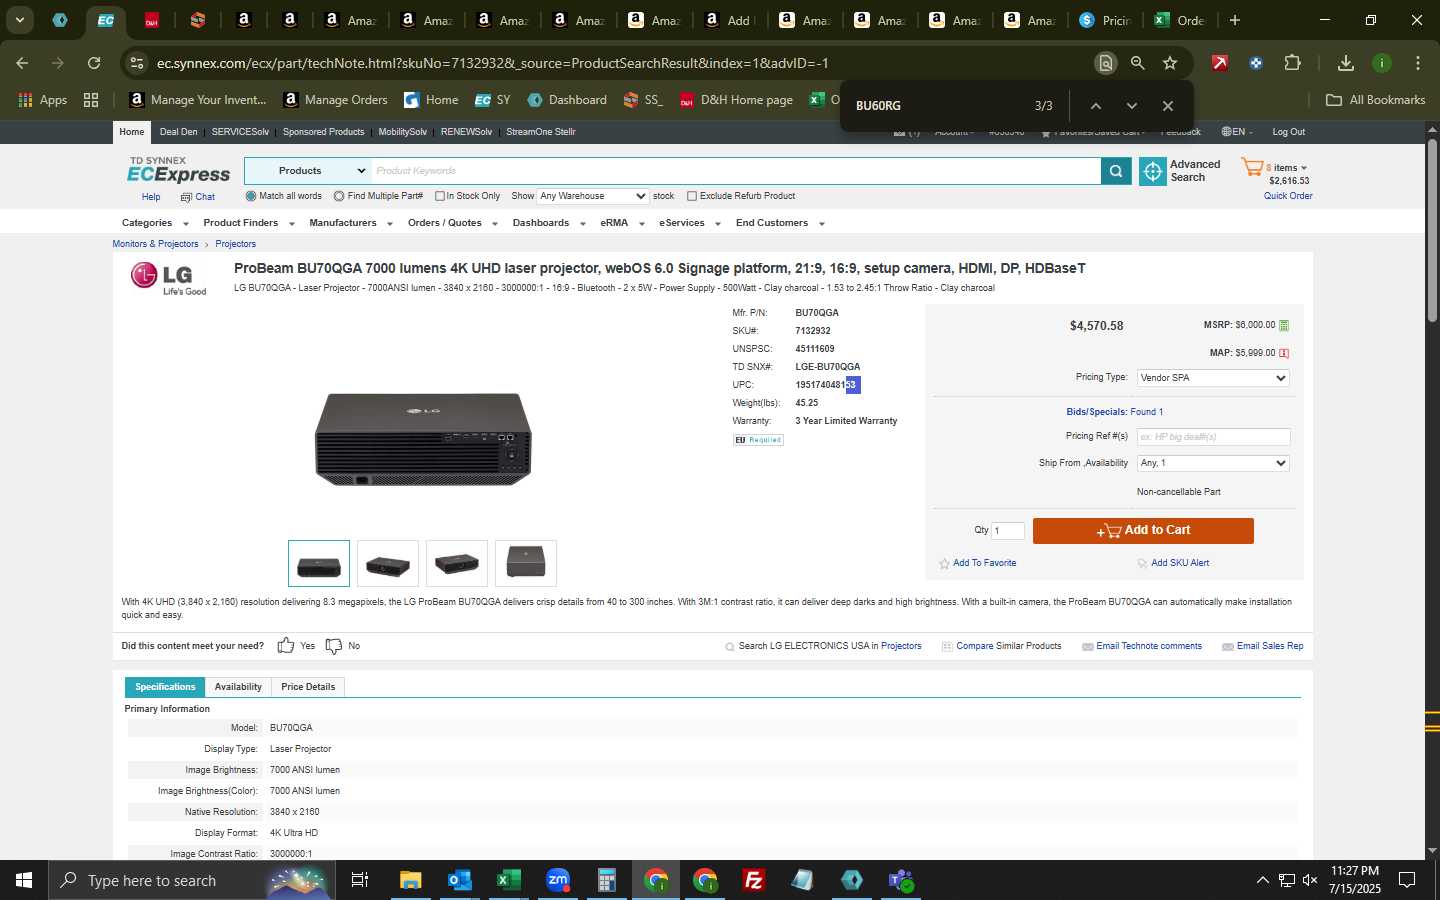Viewport: 1440px width, 900px height.
Task: Open Pricing Type Vendor SPA dropdown
Action: click(x=1213, y=378)
